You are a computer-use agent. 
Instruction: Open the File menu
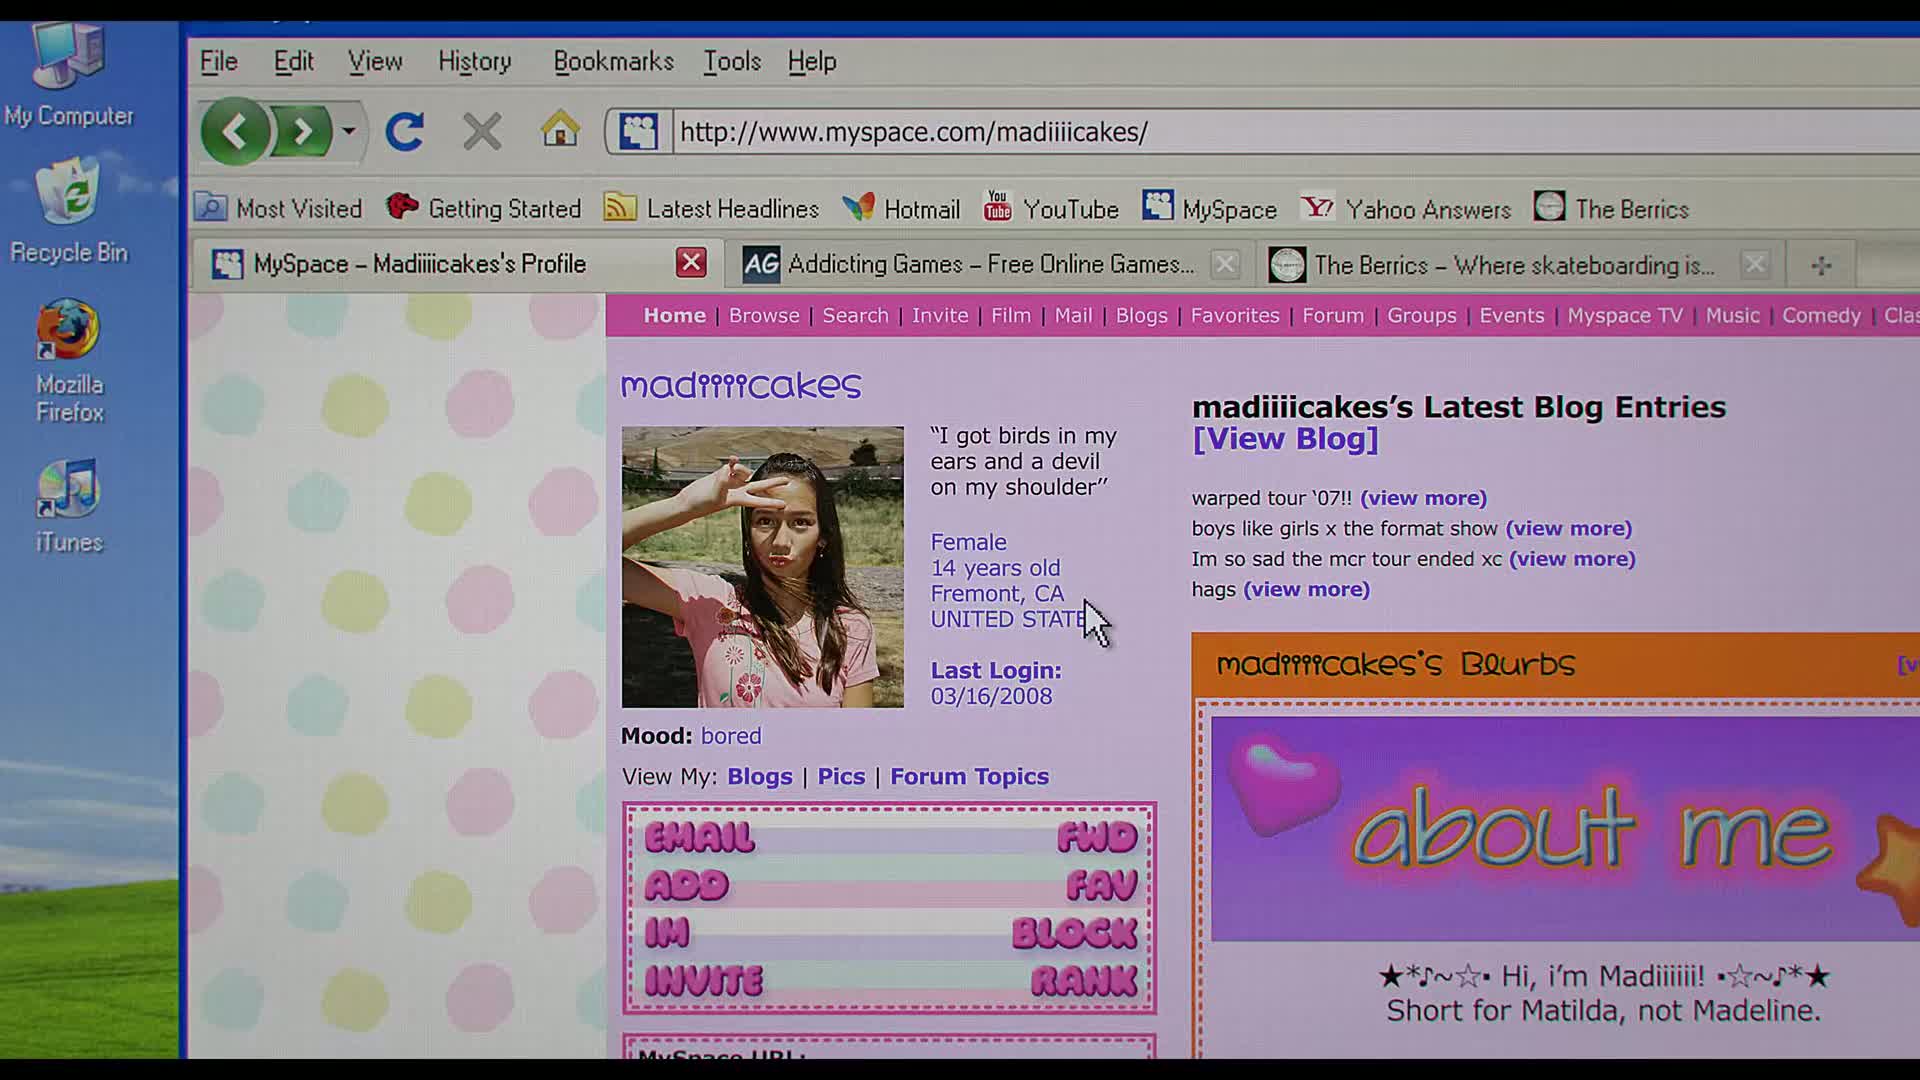tap(218, 62)
